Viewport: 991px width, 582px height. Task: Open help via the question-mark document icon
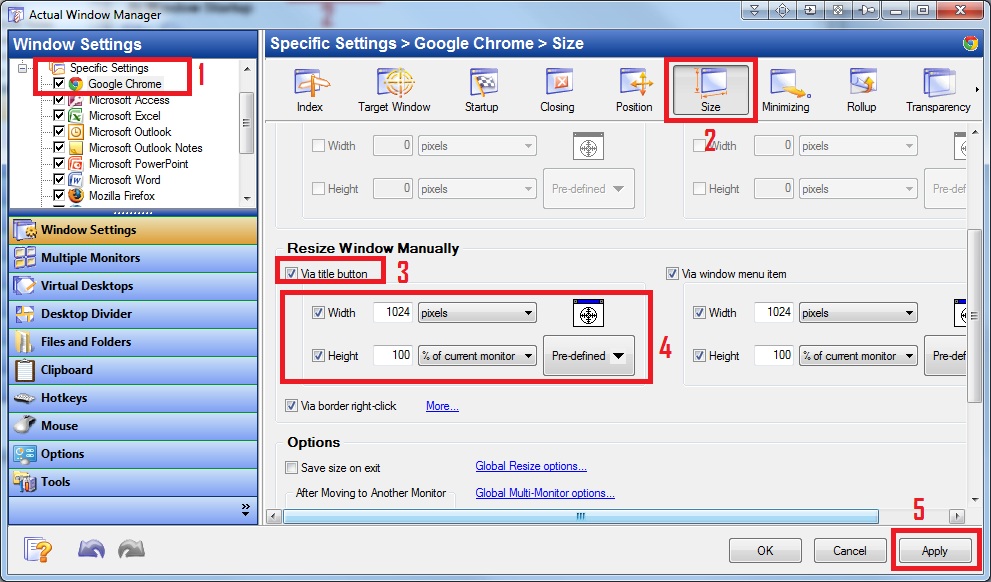(38, 550)
